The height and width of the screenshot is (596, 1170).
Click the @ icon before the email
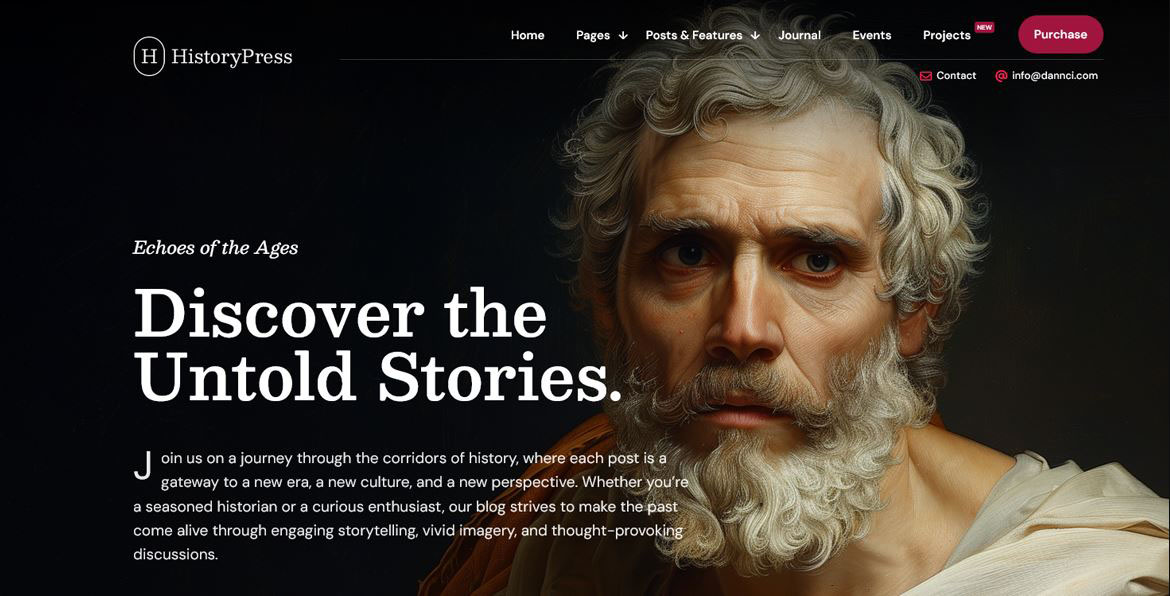[1001, 75]
